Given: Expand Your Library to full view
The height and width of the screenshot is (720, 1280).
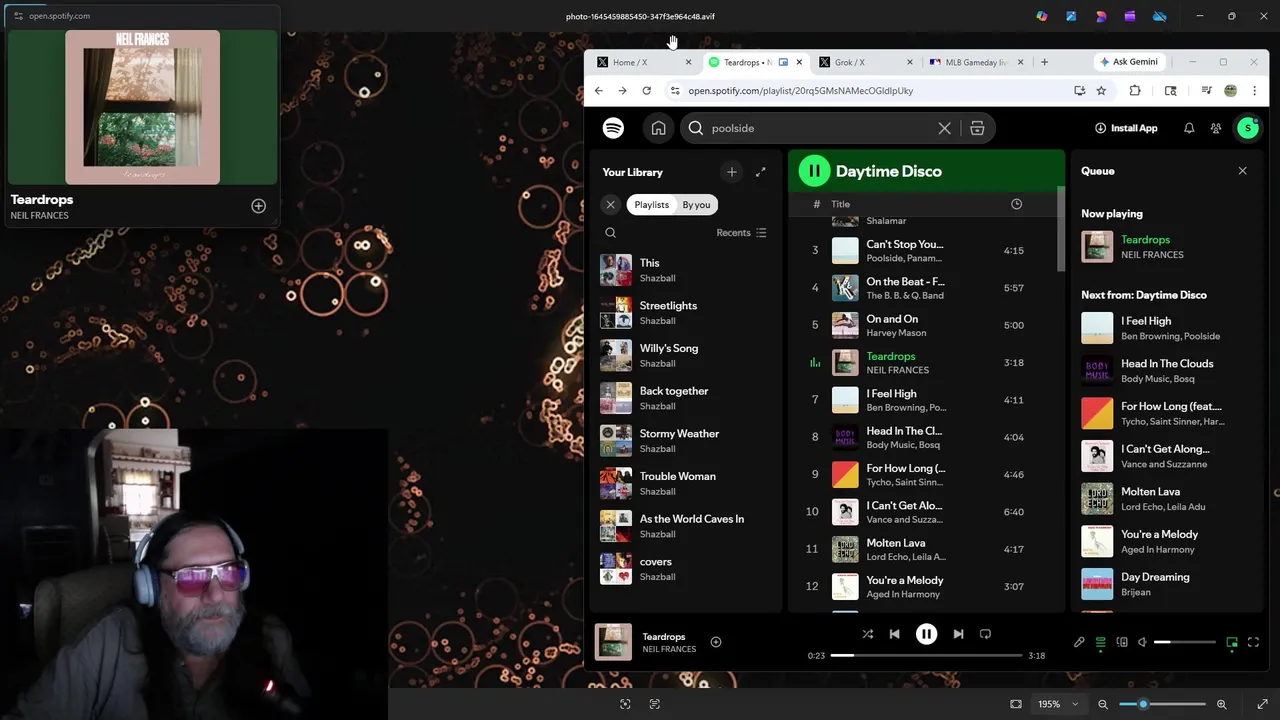Looking at the screenshot, I should 760,172.
